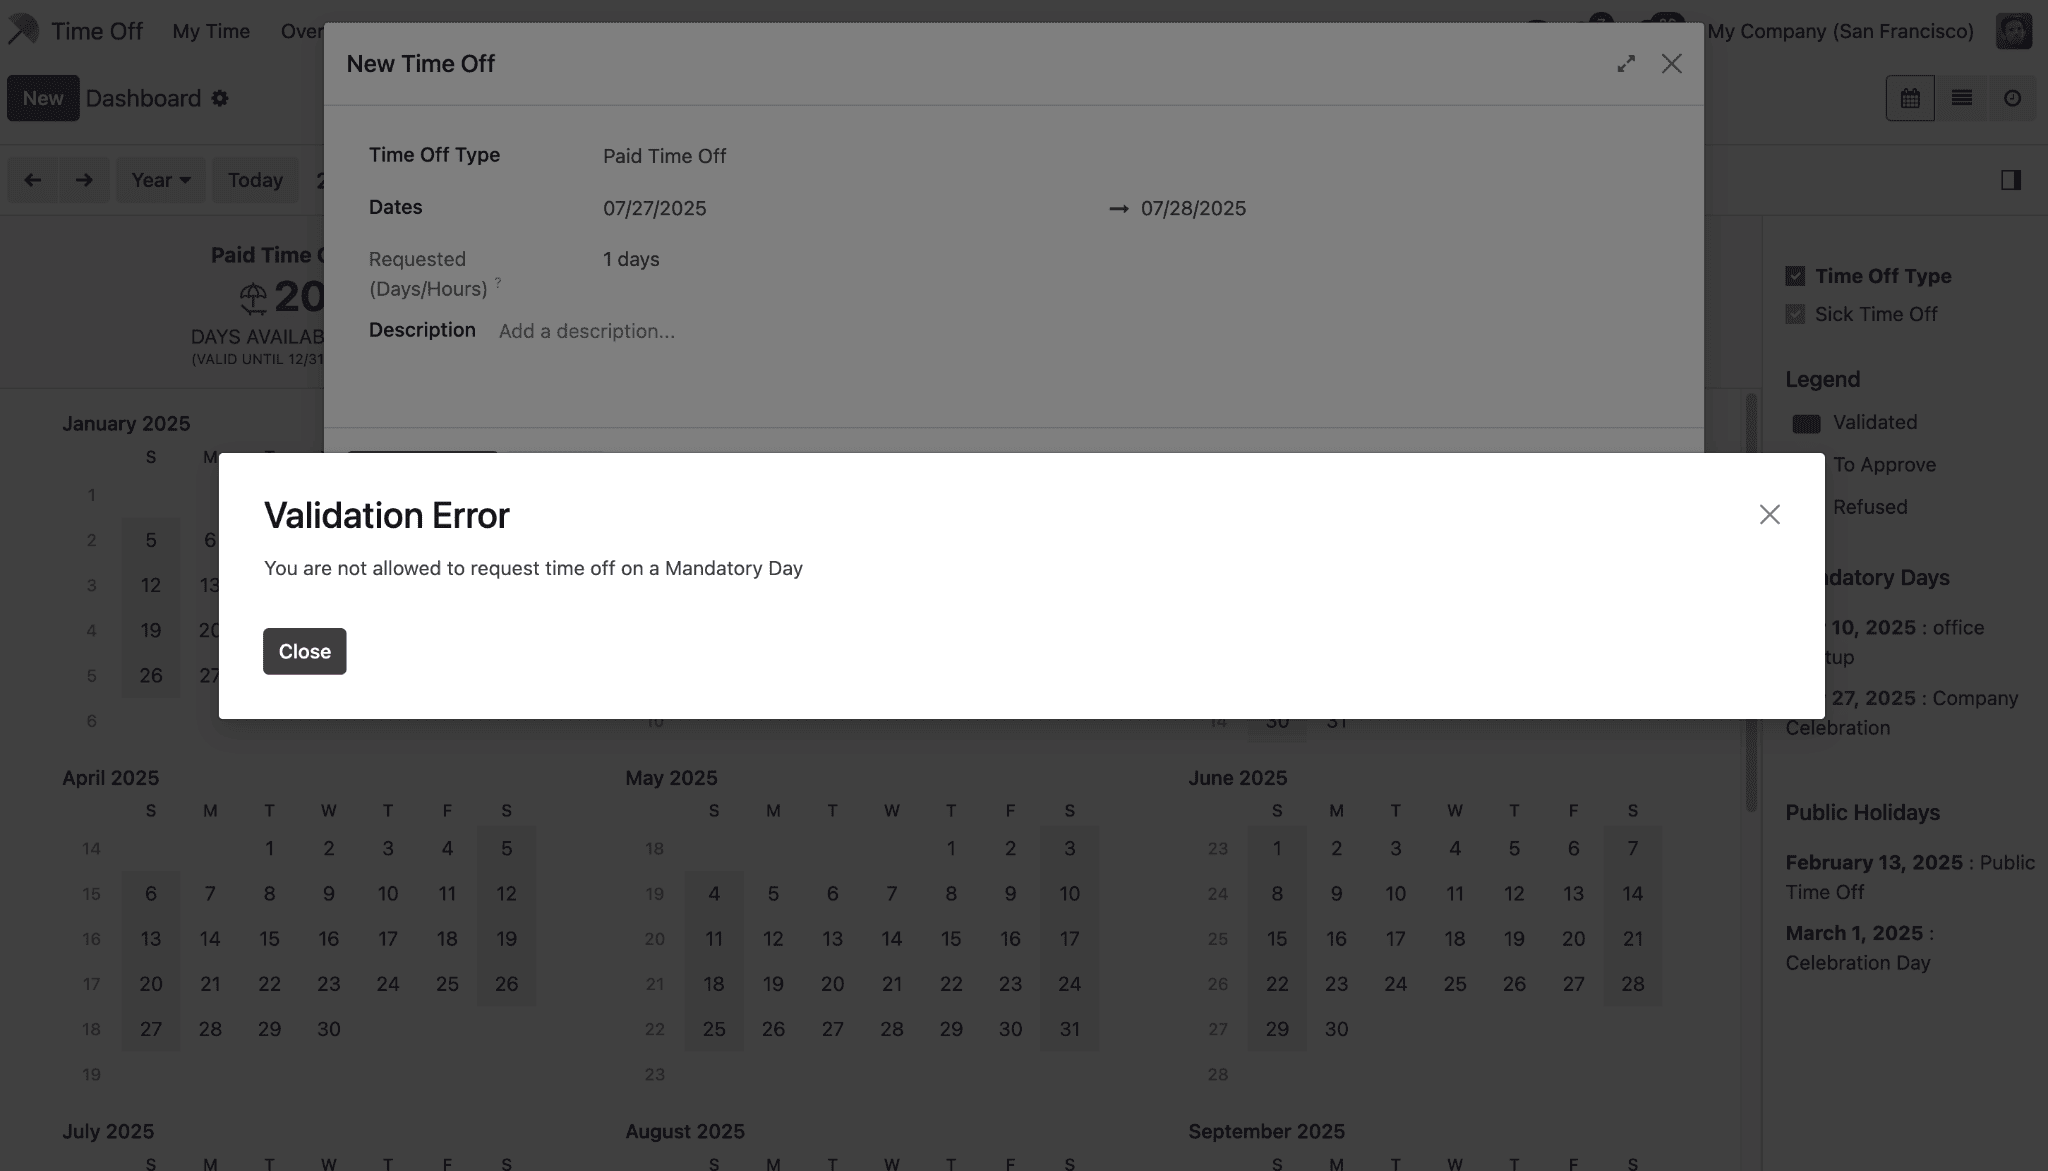The image size is (2048, 1171).
Task: Switch to list view icon
Action: [x=1961, y=98]
